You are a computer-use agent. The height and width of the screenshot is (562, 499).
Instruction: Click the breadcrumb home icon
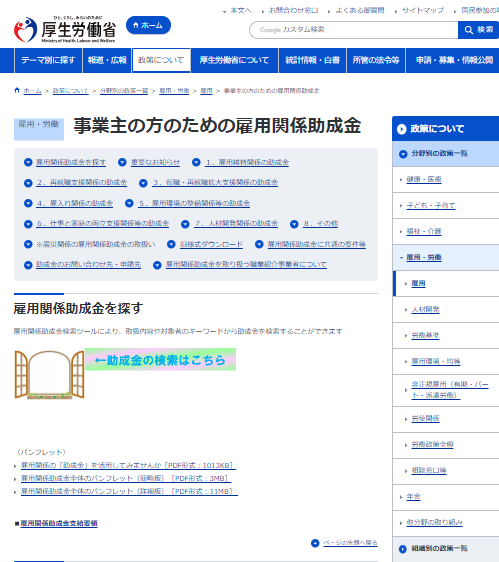tap(17, 90)
